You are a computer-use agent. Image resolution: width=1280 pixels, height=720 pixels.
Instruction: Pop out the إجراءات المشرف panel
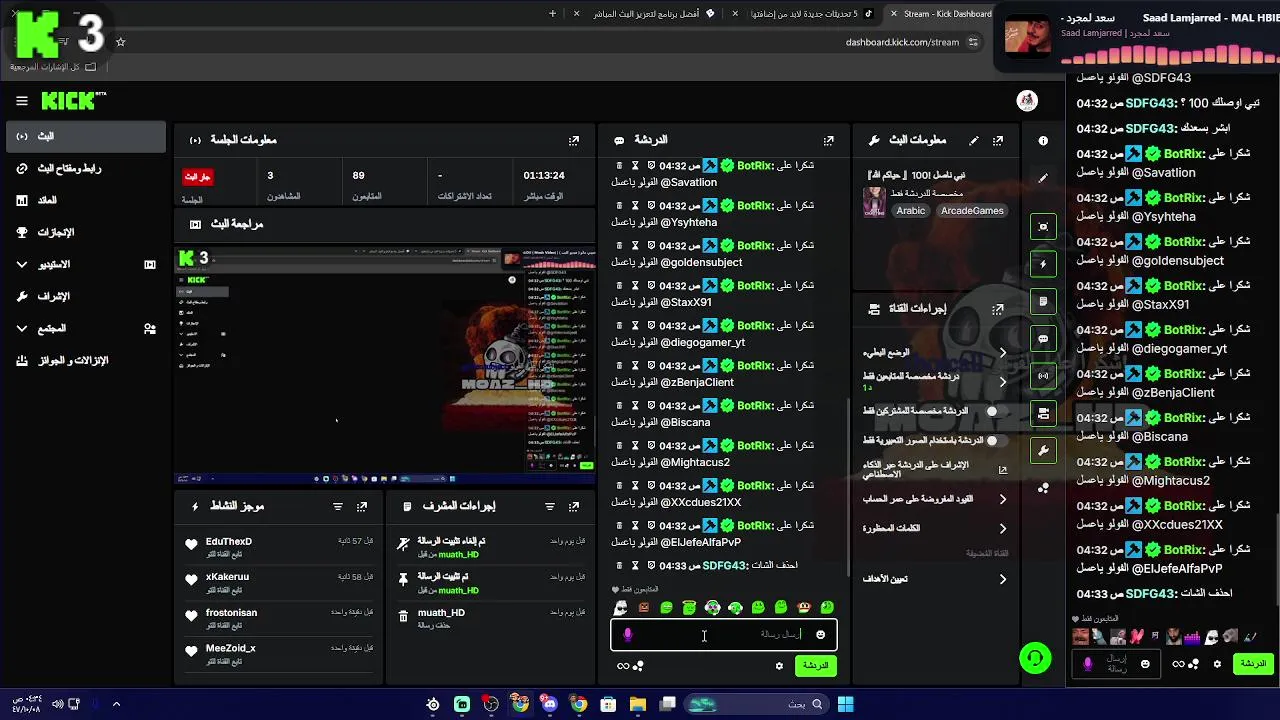click(x=574, y=507)
